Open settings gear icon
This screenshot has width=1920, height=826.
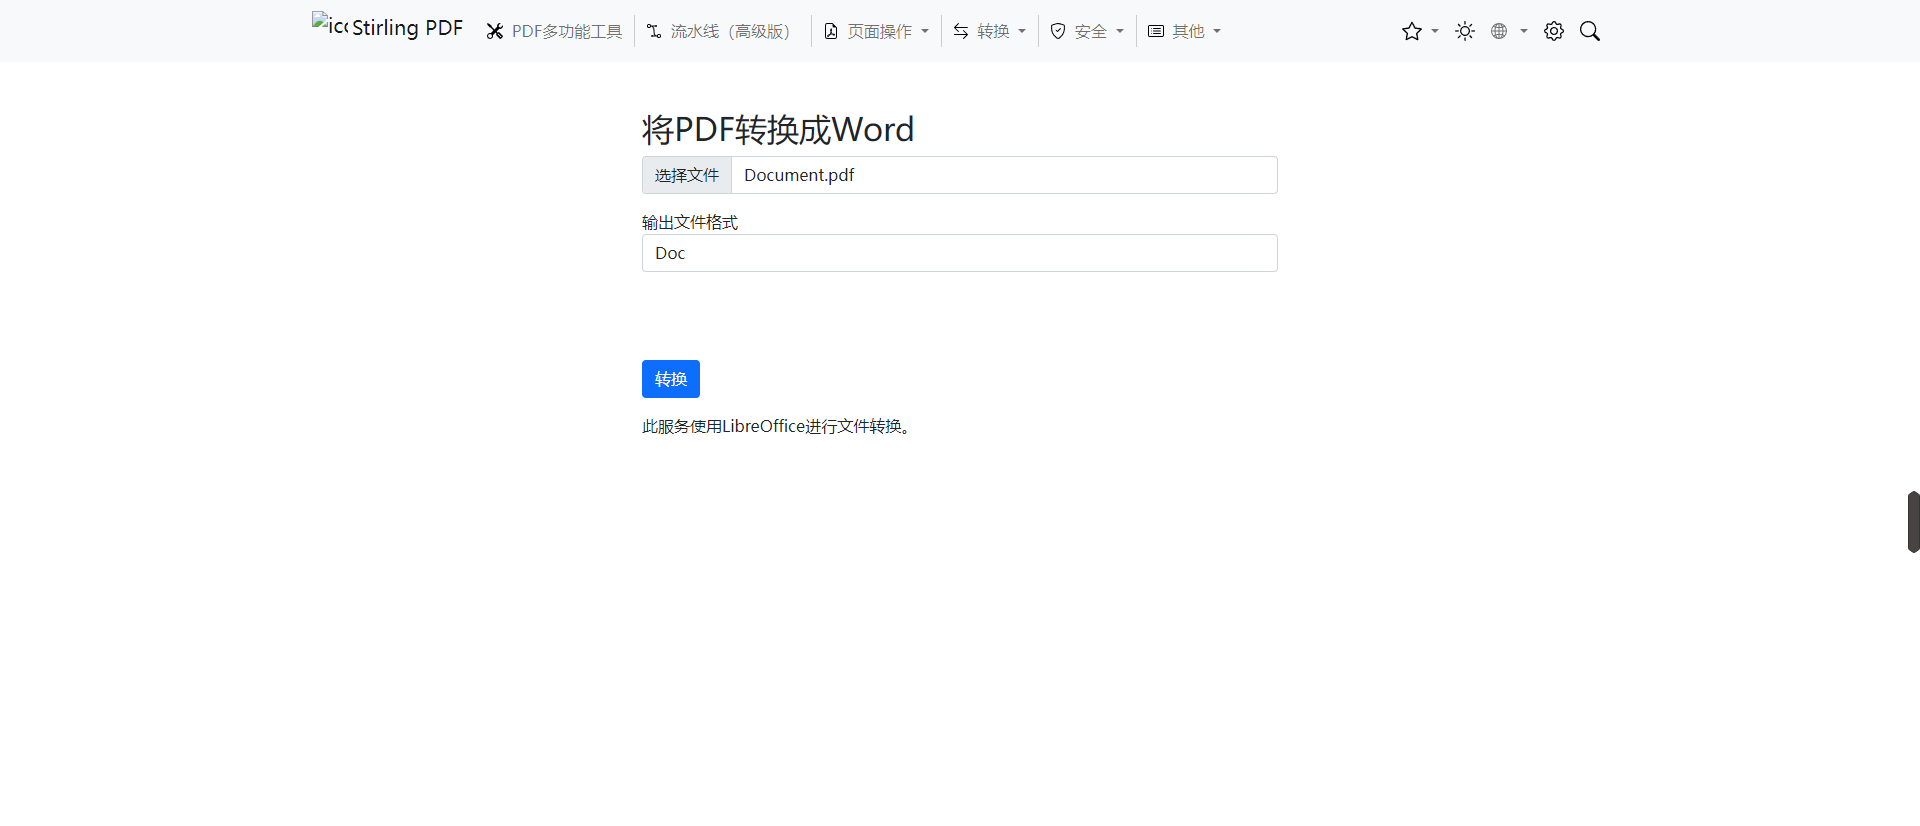(x=1554, y=32)
